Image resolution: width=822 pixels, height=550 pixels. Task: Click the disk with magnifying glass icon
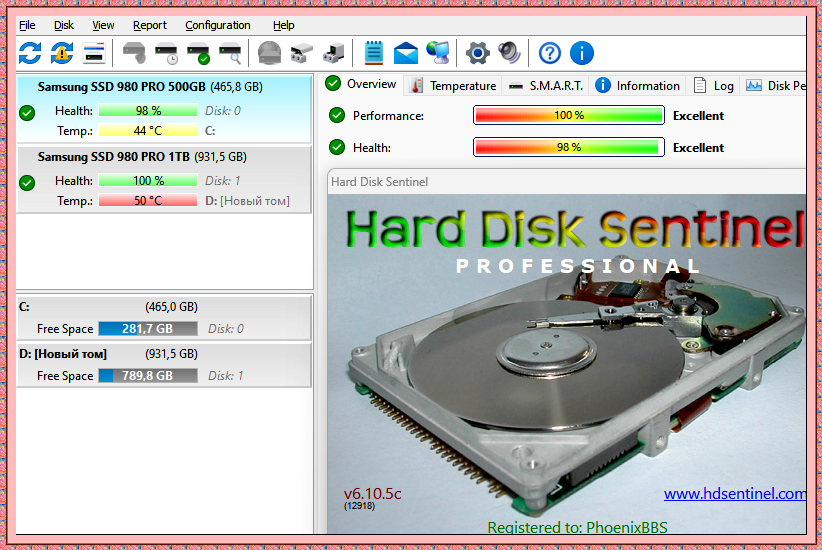[x=230, y=53]
